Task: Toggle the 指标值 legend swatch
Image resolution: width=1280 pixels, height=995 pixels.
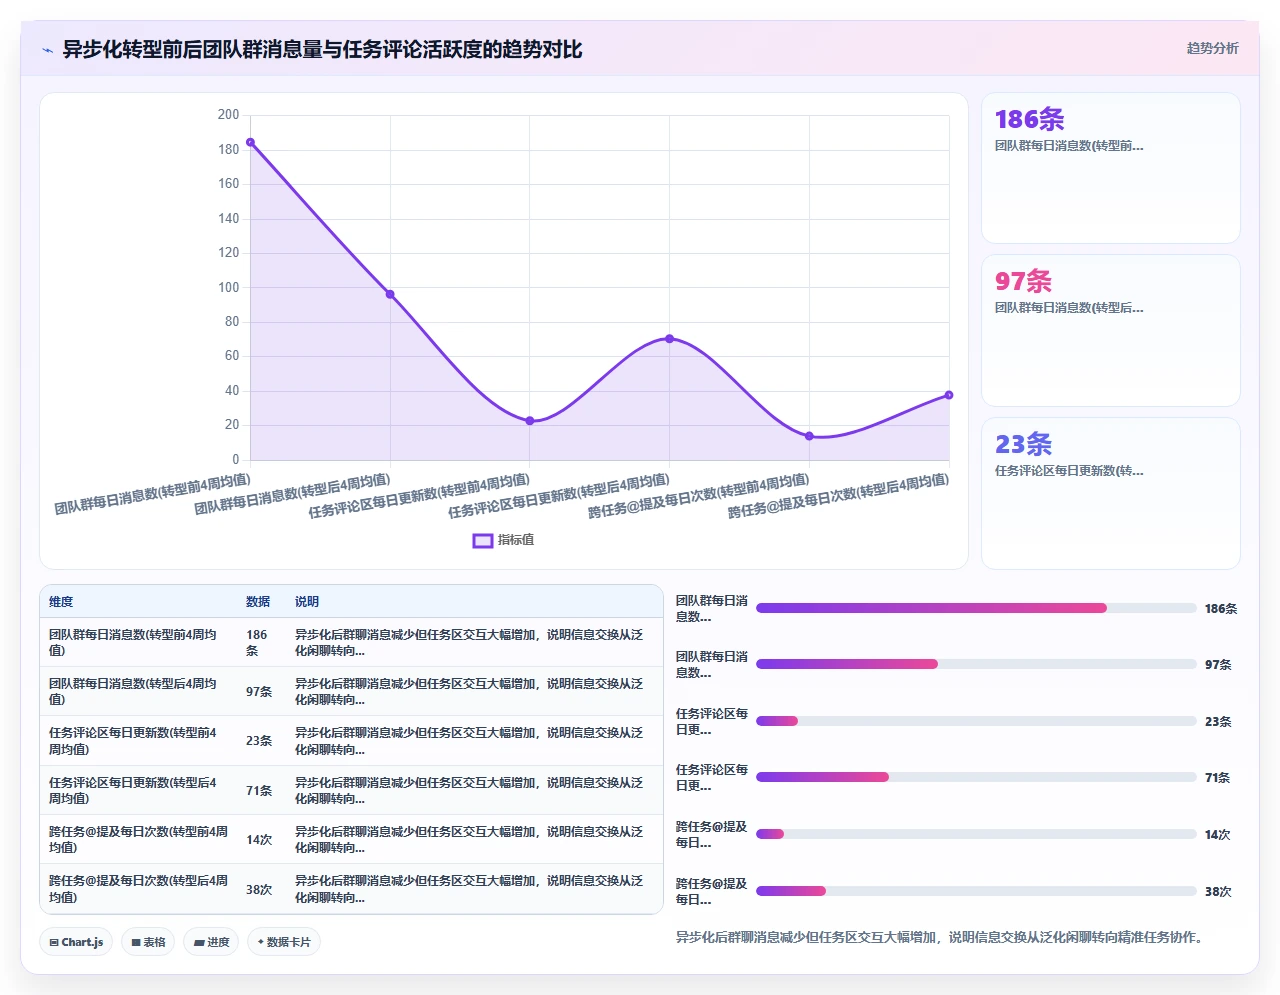Action: click(x=483, y=540)
